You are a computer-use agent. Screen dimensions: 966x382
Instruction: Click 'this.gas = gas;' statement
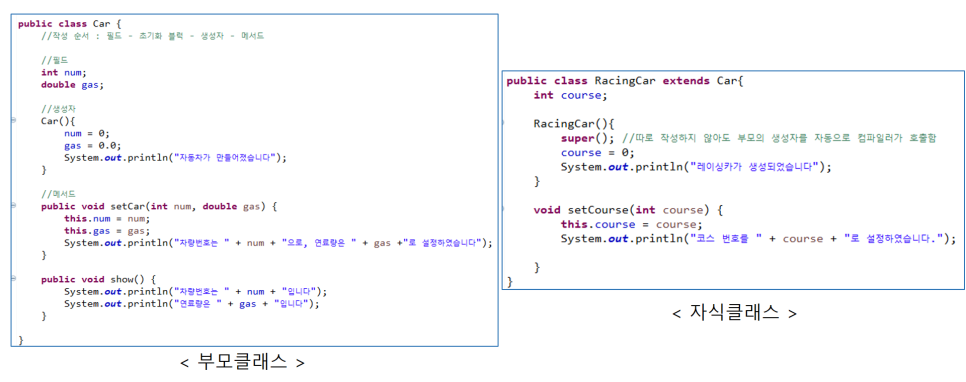(107, 230)
